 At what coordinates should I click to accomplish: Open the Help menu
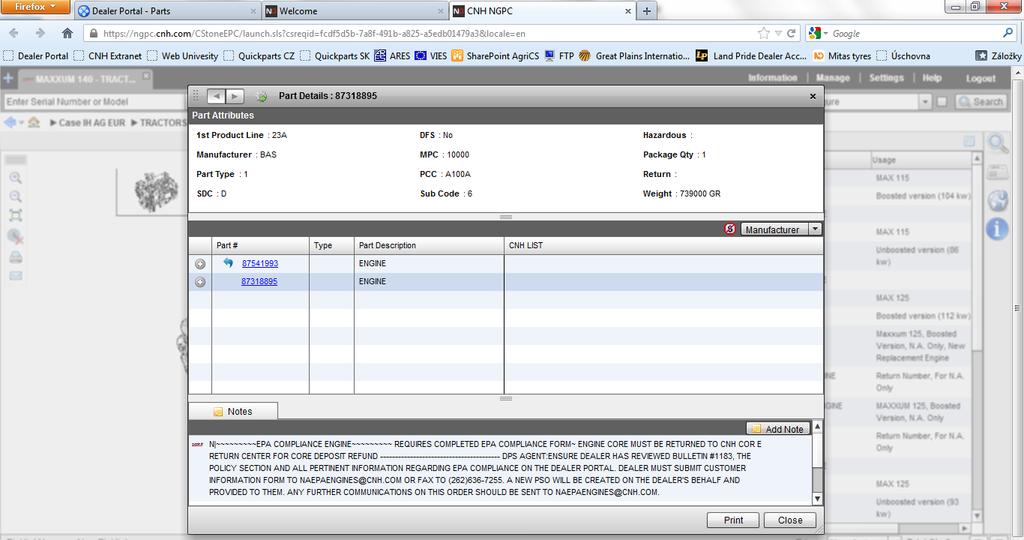pos(932,78)
